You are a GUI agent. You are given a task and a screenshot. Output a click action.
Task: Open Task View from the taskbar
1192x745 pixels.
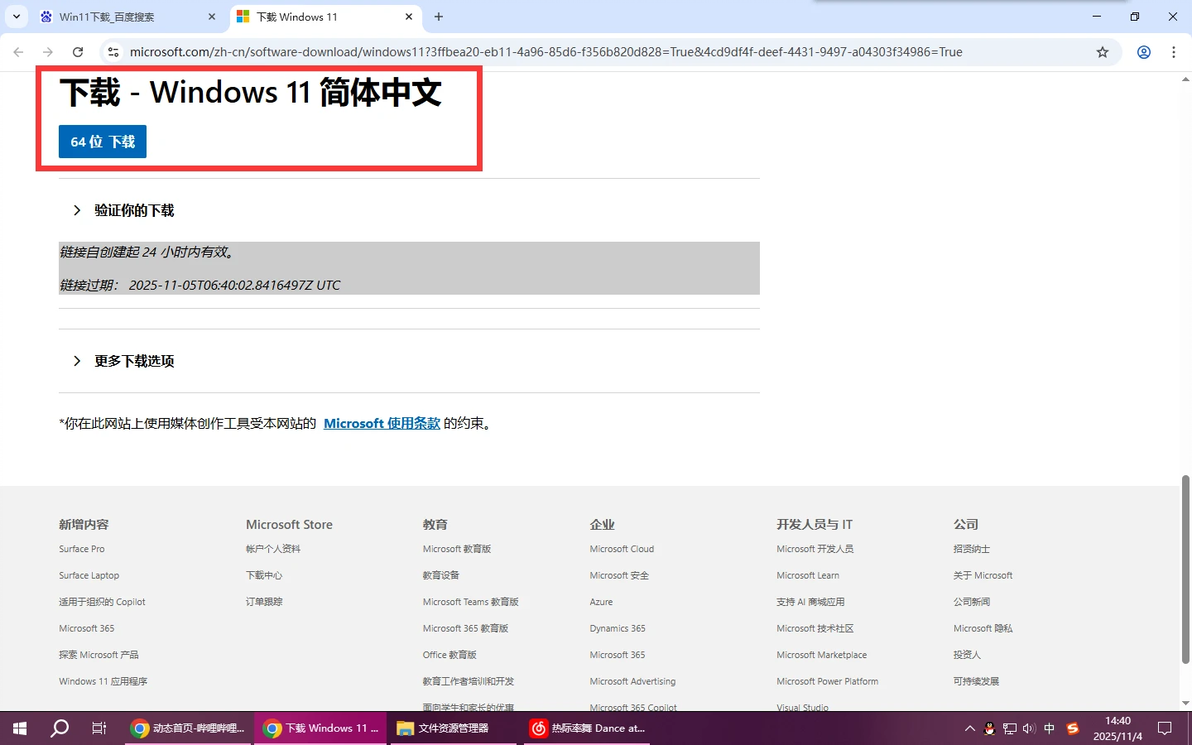point(97,728)
